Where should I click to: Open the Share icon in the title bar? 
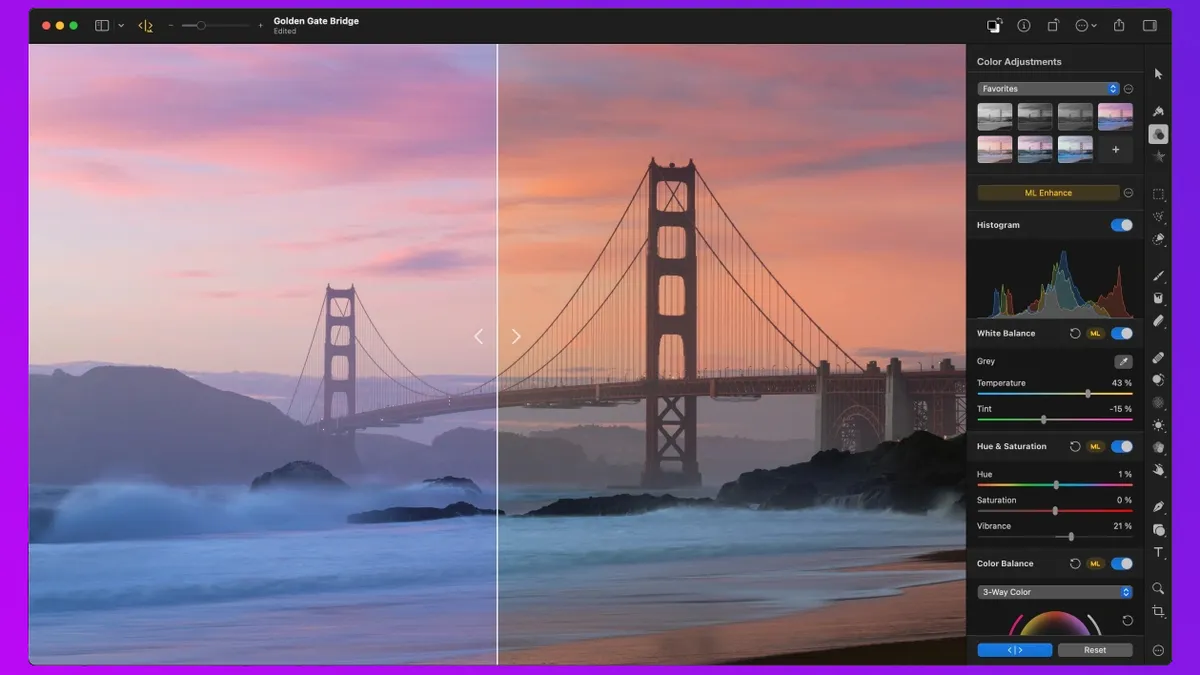click(x=1119, y=25)
